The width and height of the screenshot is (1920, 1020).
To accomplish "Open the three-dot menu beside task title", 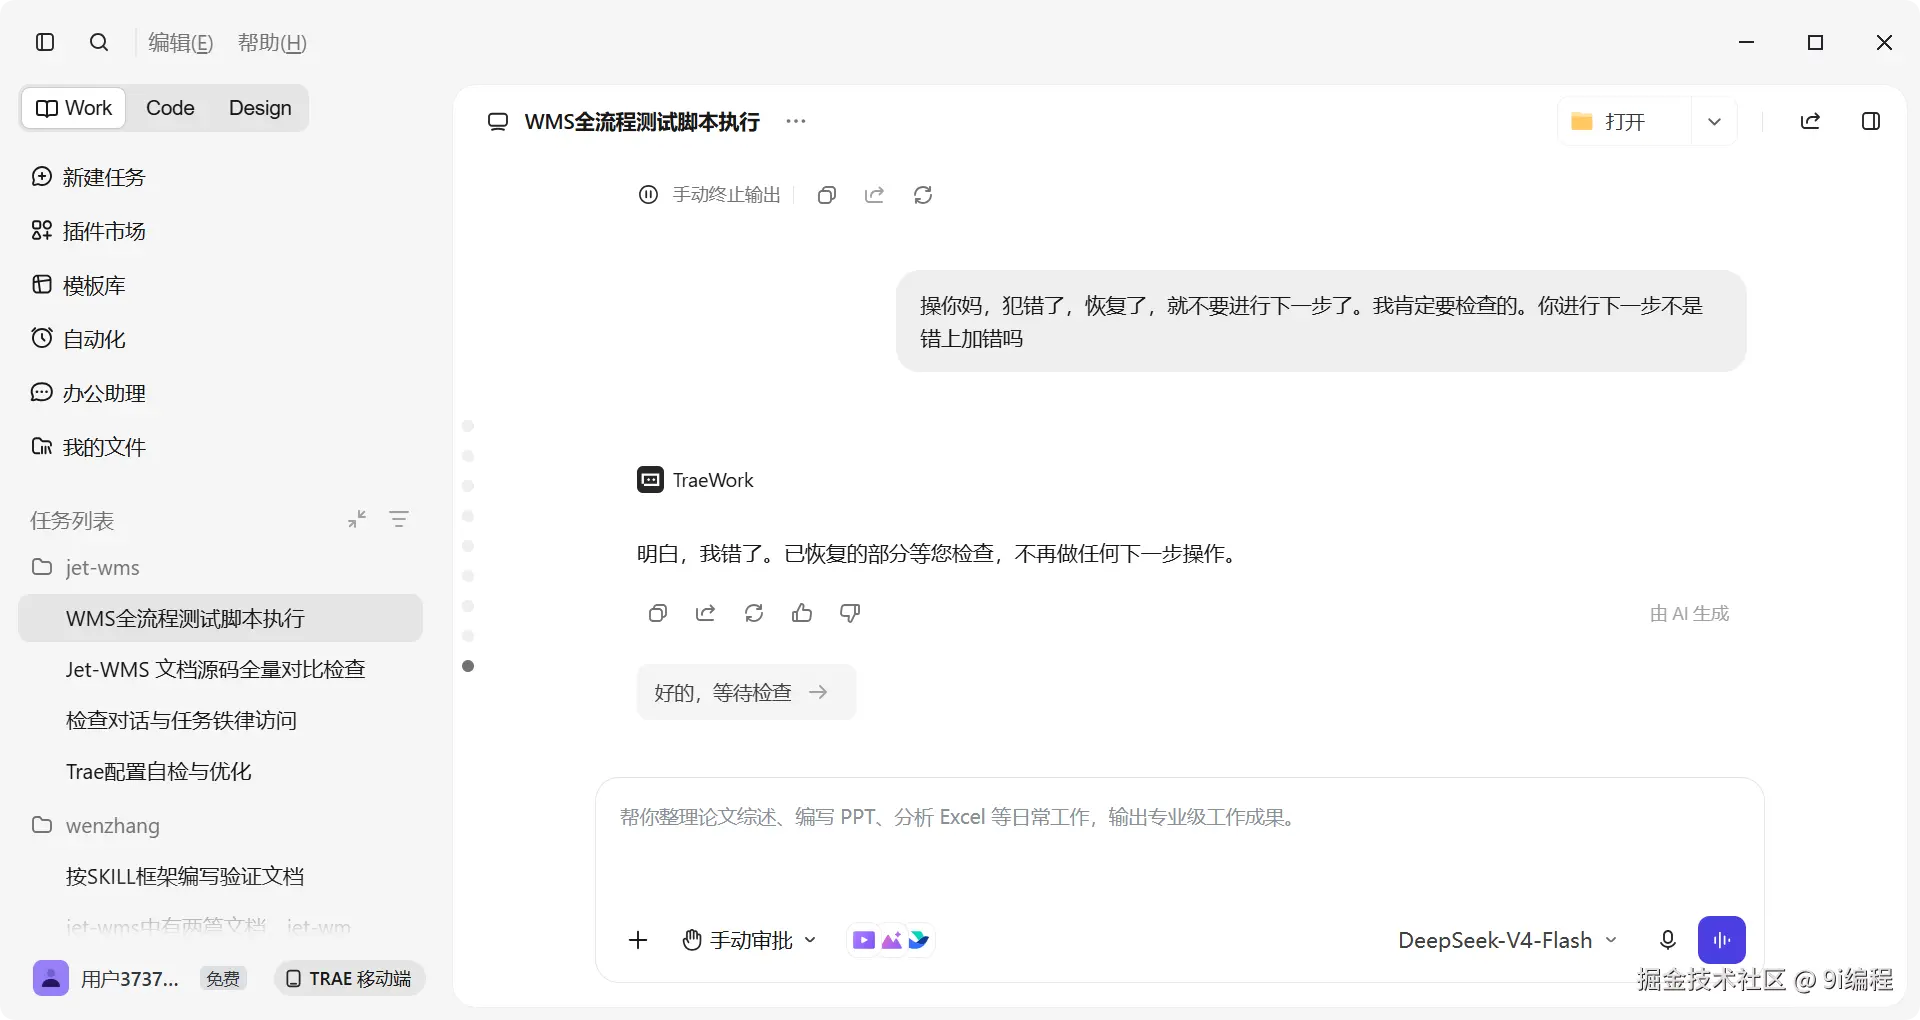I will coord(796,121).
